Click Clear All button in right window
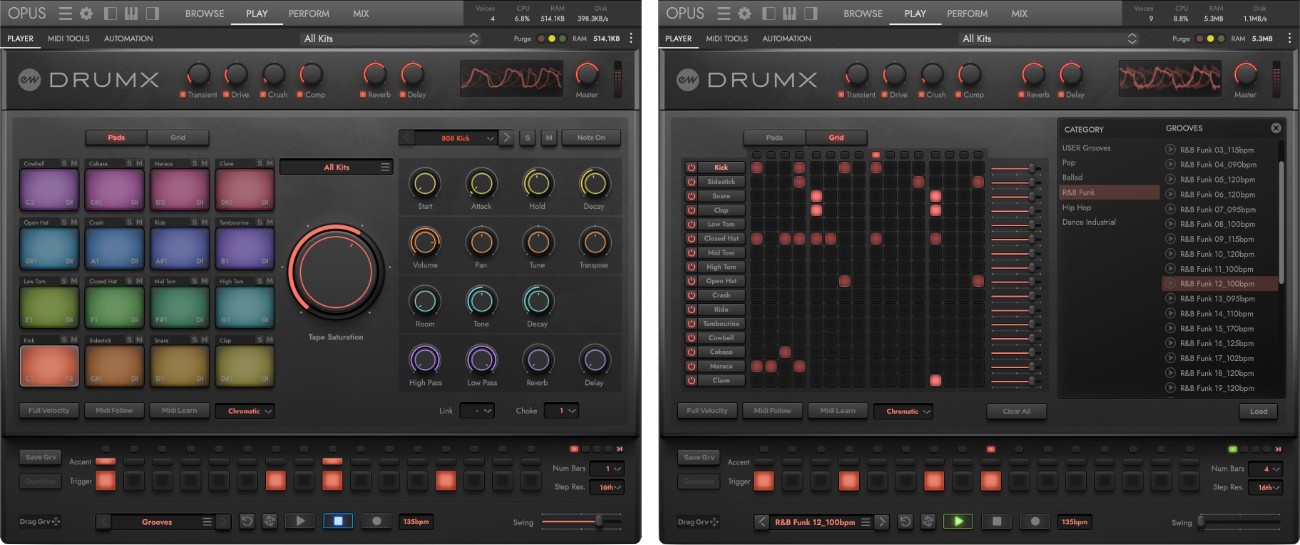The width and height of the screenshot is (1300, 545). (1017, 411)
